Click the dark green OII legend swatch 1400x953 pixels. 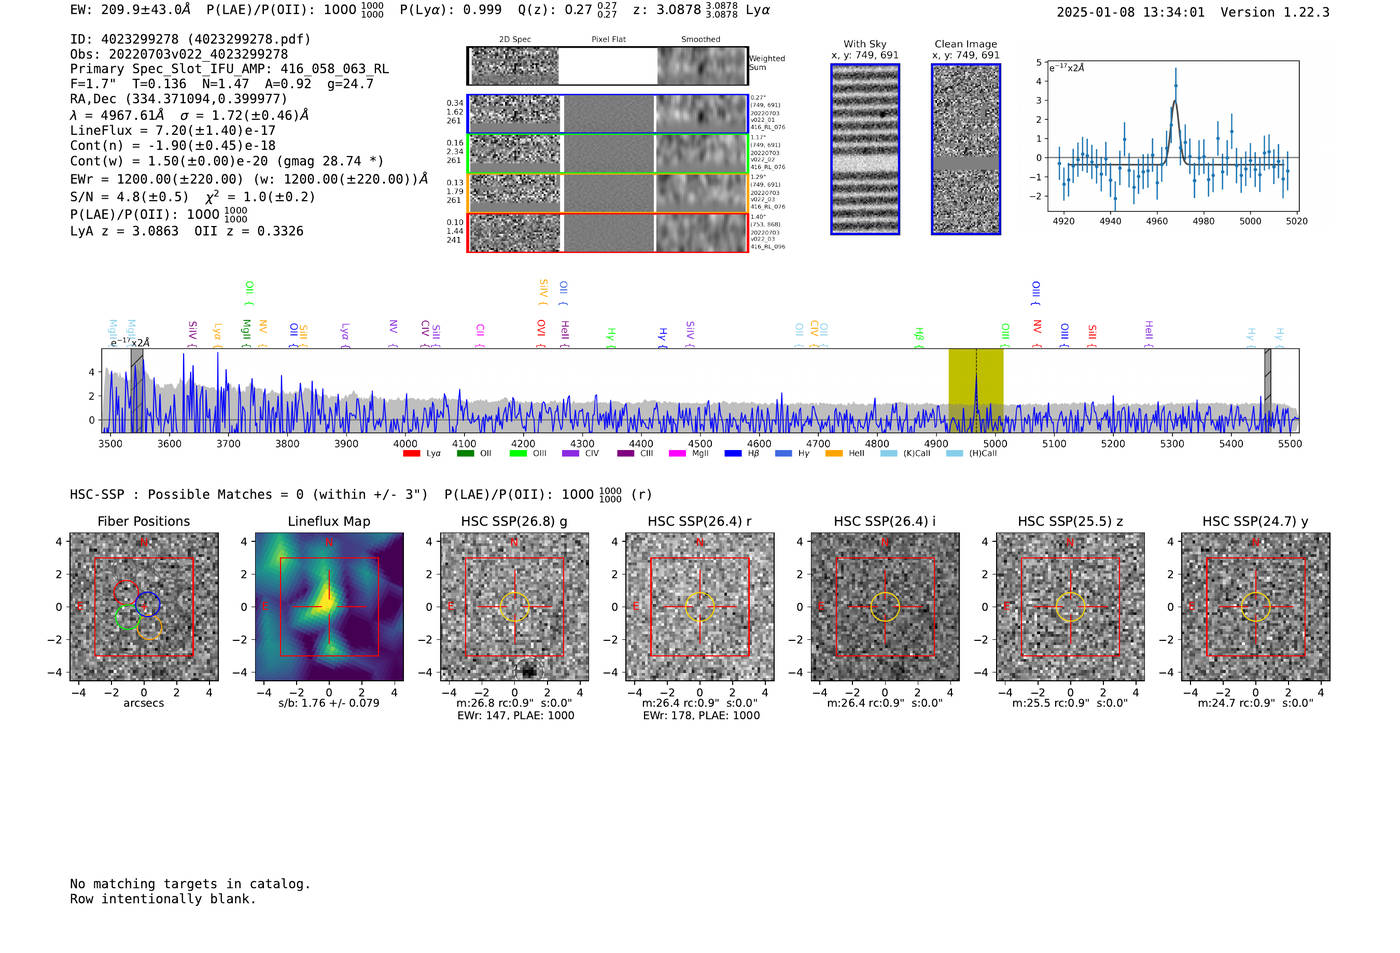coord(464,454)
